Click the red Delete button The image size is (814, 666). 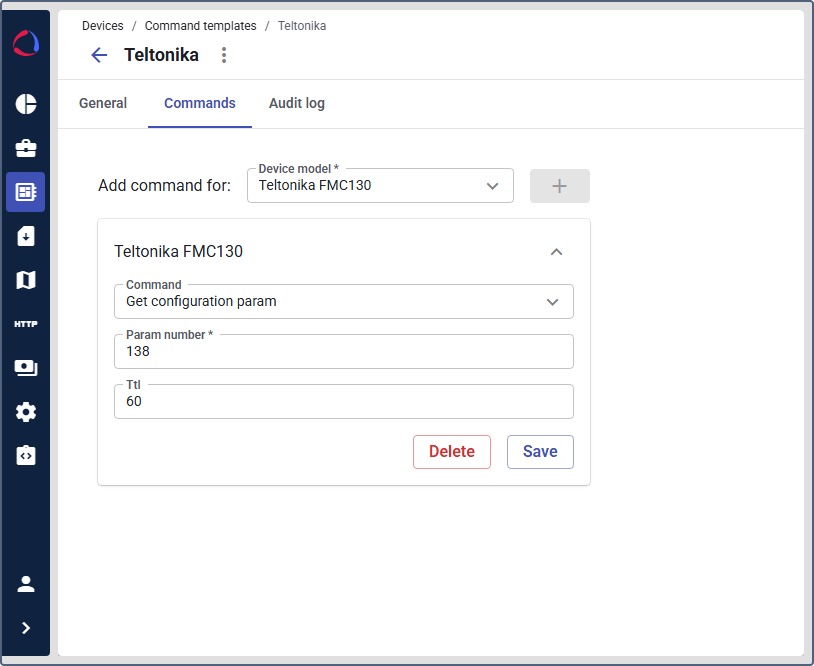click(451, 452)
